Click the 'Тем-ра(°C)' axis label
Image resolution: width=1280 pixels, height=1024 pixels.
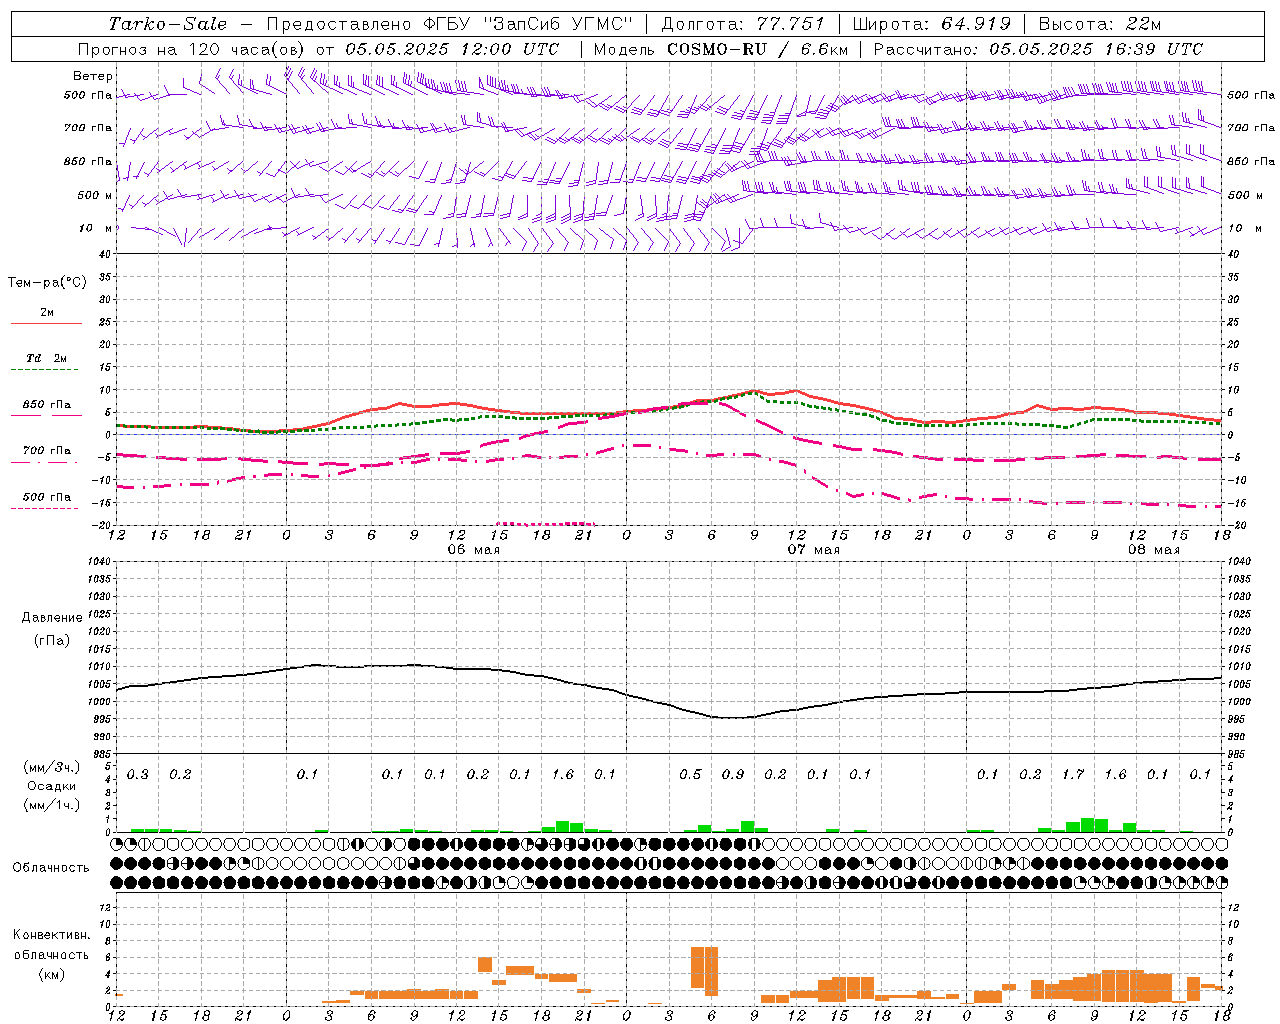tap(47, 283)
